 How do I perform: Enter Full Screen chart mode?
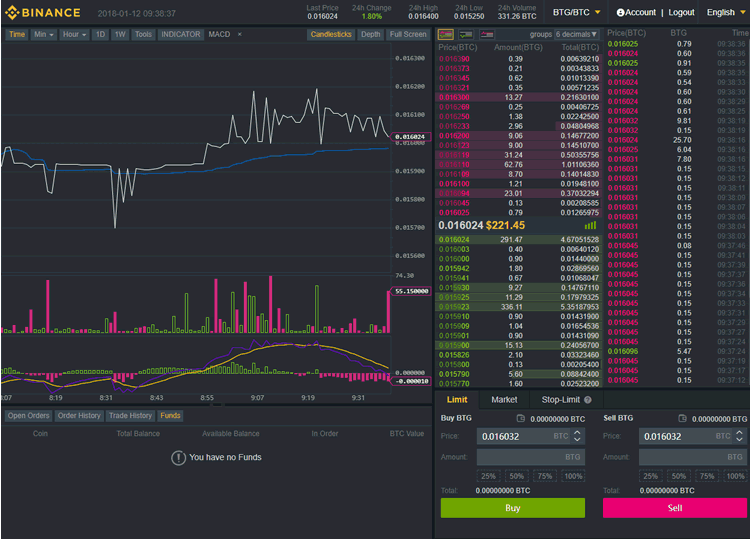[x=408, y=34]
